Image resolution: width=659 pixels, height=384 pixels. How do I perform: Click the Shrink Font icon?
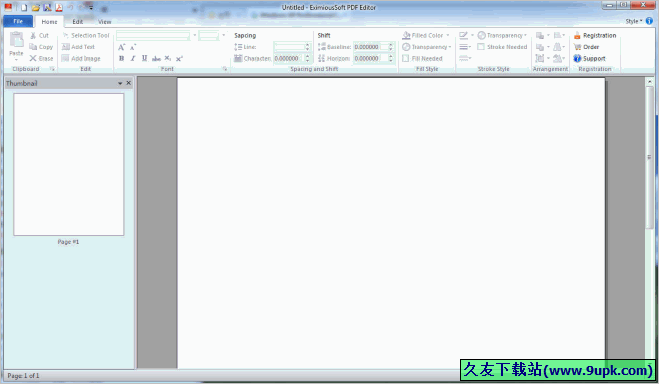click(133, 47)
